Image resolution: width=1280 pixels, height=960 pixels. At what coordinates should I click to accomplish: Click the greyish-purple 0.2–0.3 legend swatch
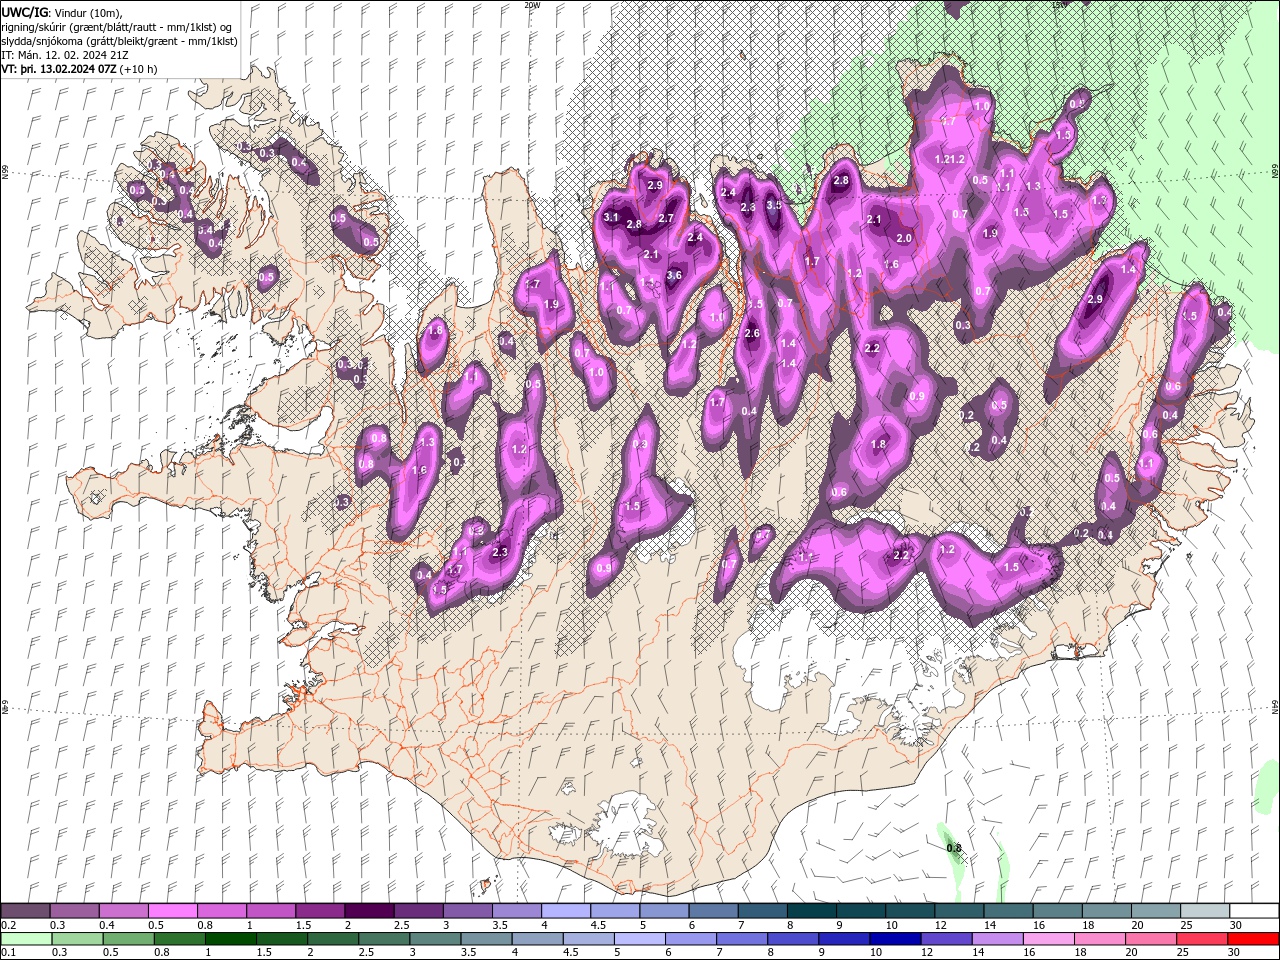coord(25,911)
